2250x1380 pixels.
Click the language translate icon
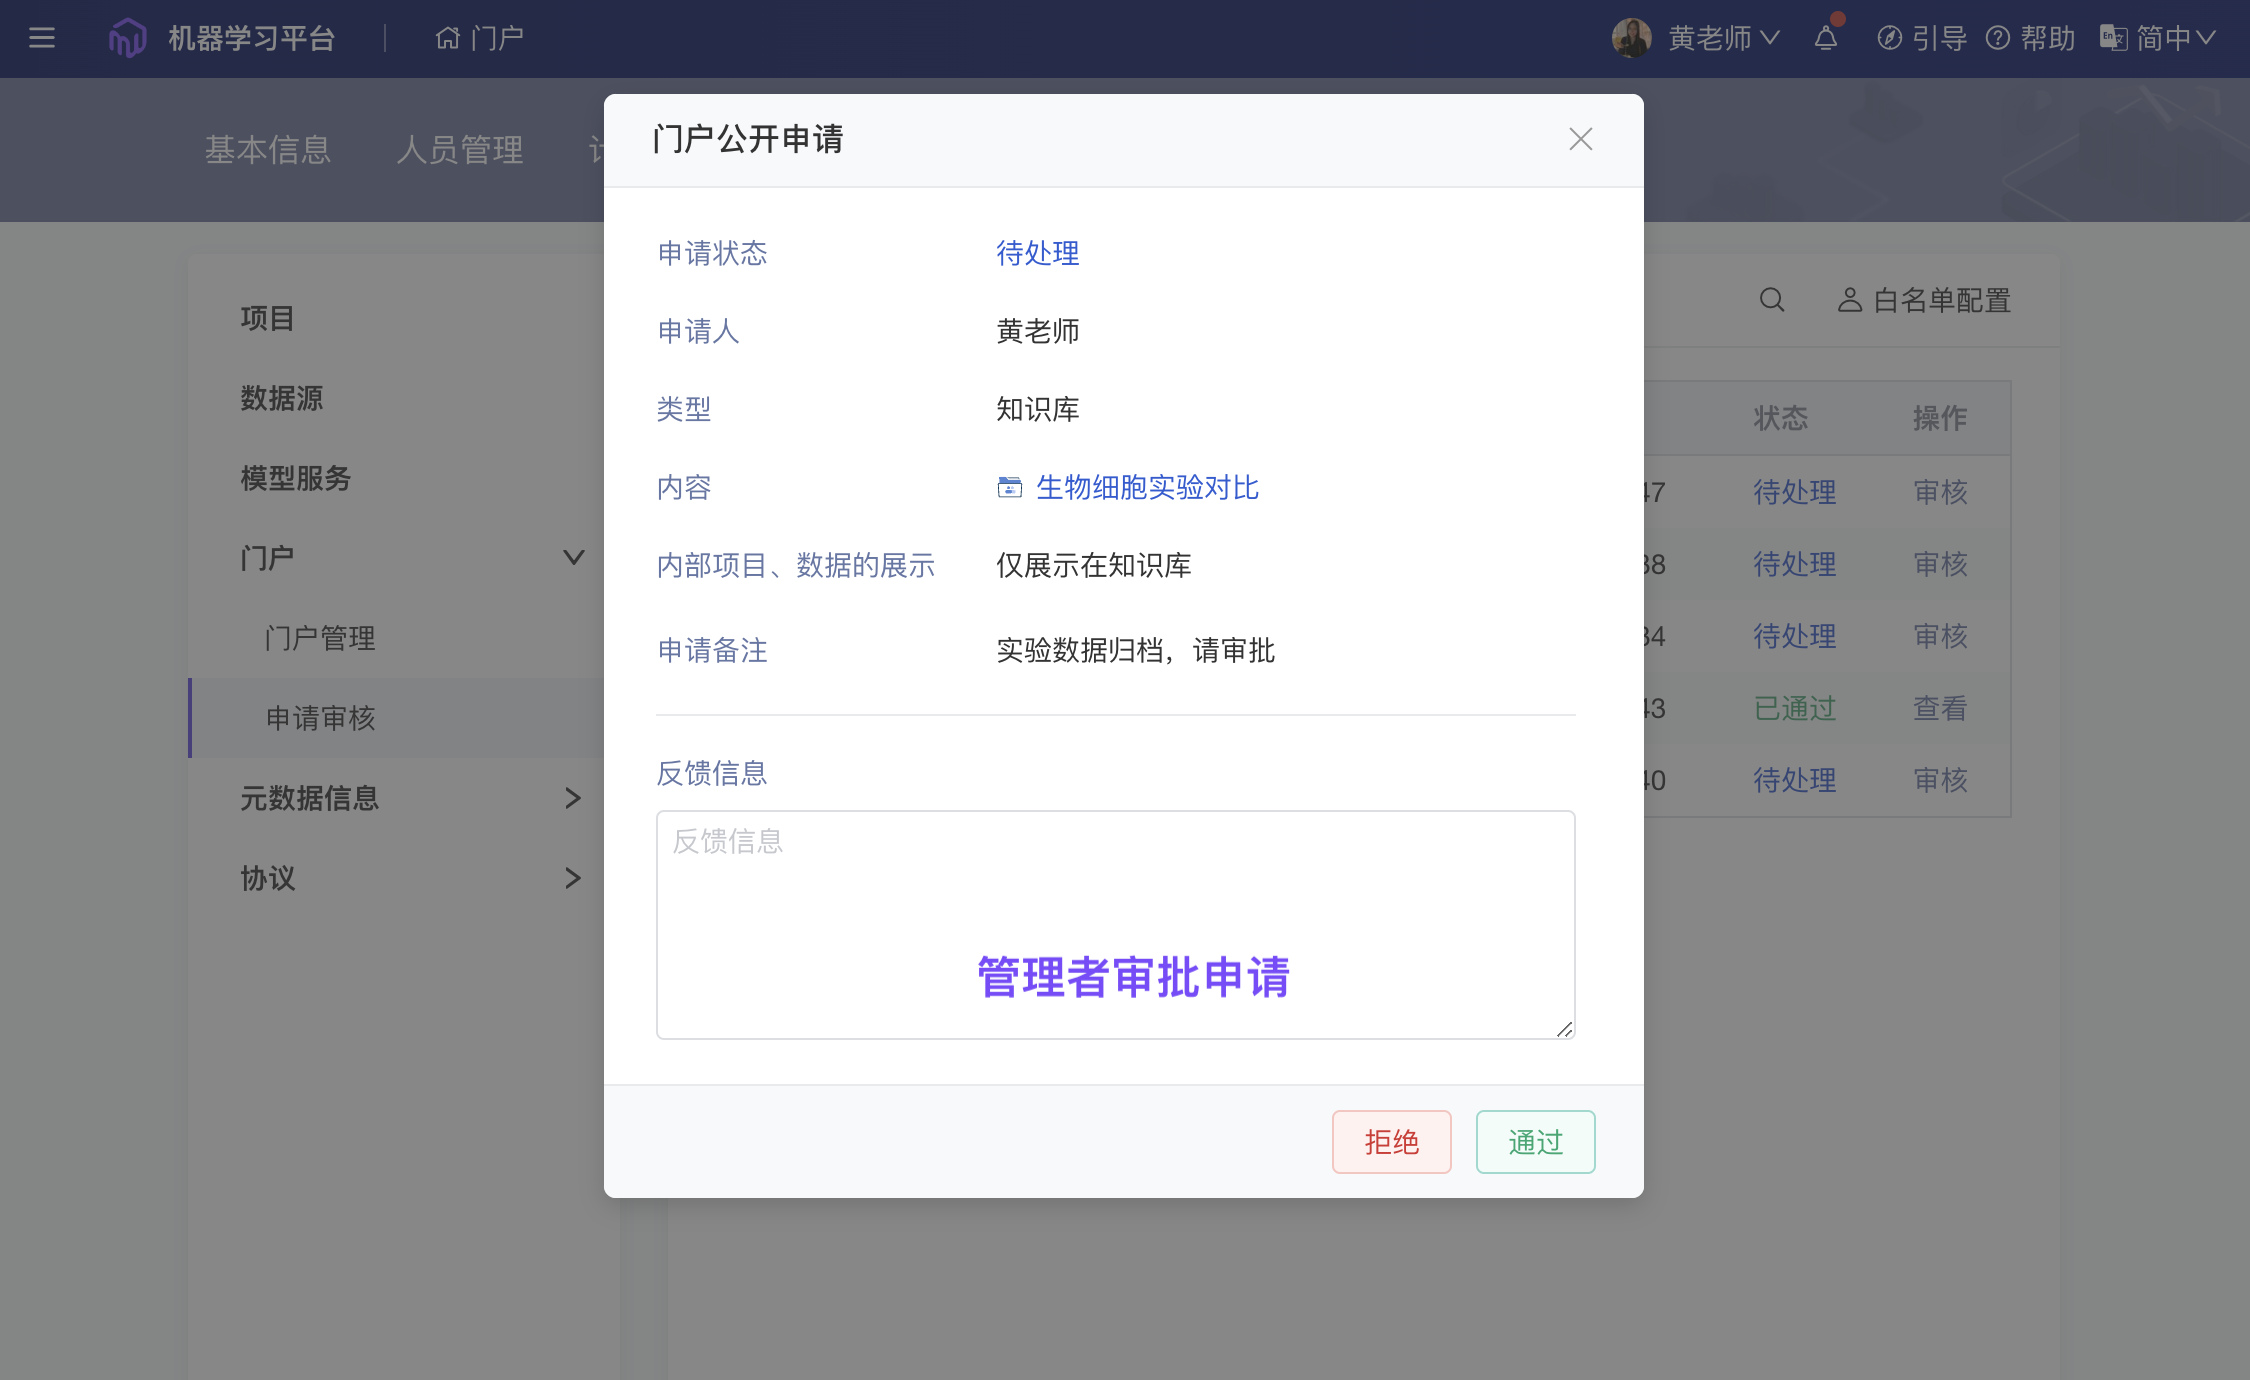[x=2113, y=38]
